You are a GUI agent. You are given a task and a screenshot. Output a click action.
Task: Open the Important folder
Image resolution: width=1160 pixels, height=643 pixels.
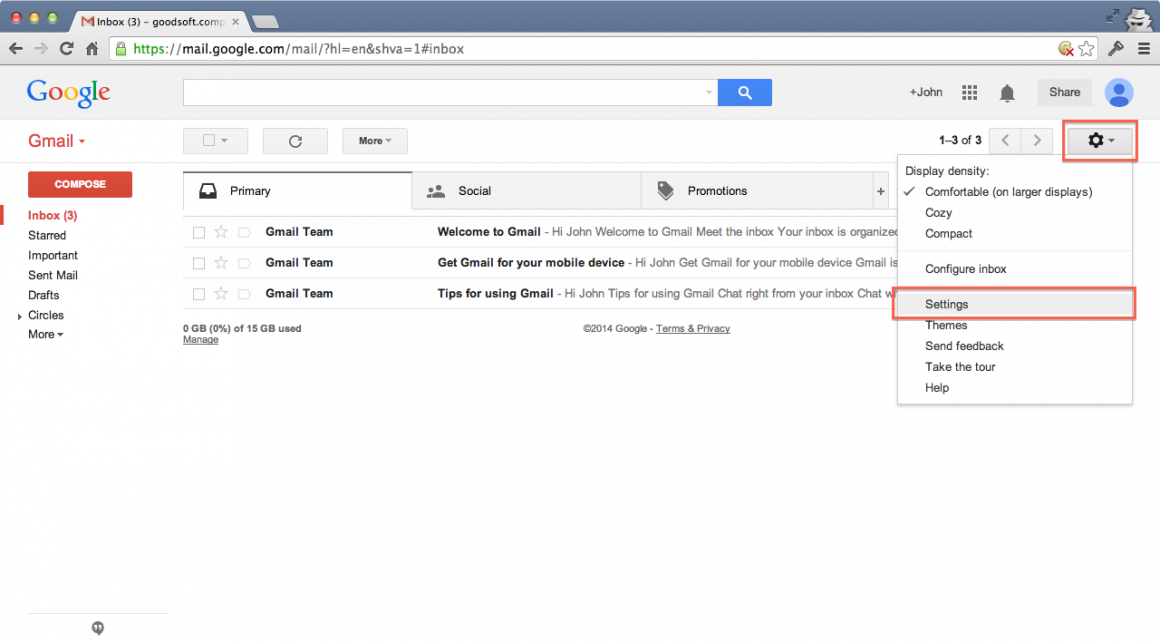(x=53, y=255)
